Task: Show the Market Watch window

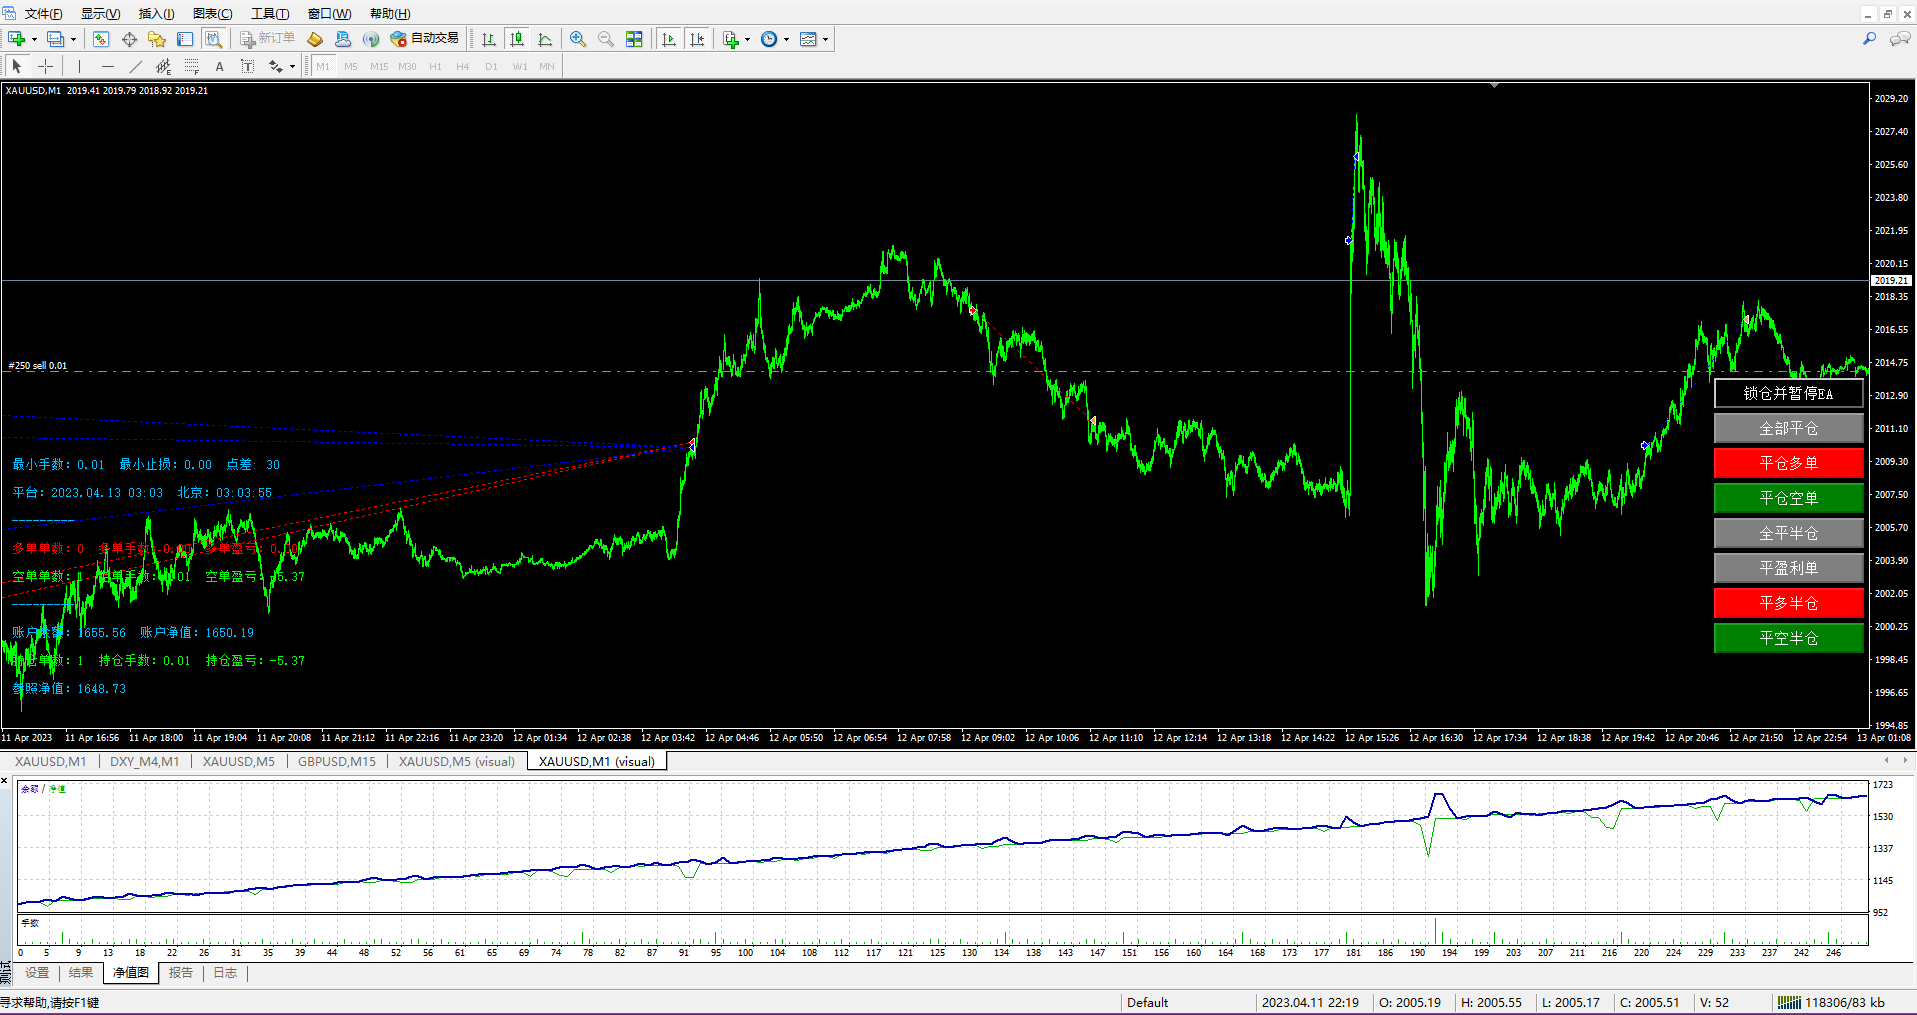Action: 101,39
